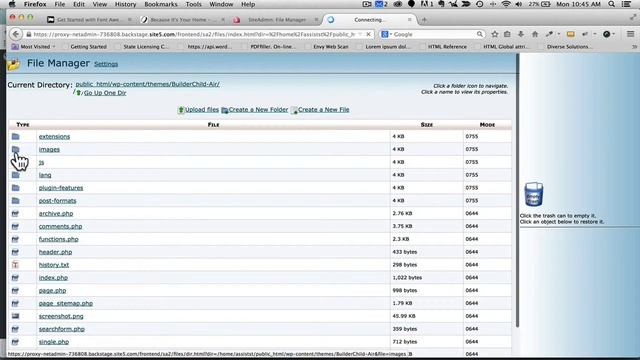The width and height of the screenshot is (640, 360).
Task: Open the Firefox hamburger menu
Action: coord(631,34)
